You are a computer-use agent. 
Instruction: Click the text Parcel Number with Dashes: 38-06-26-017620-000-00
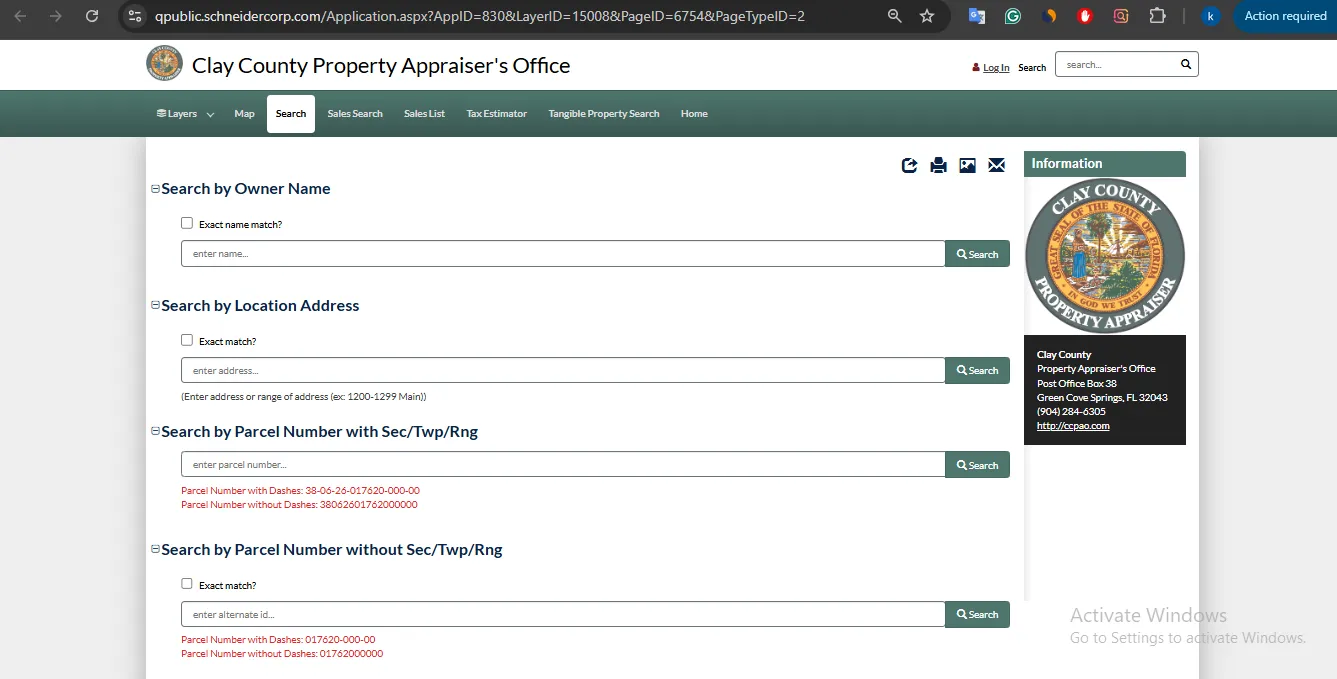pos(300,491)
